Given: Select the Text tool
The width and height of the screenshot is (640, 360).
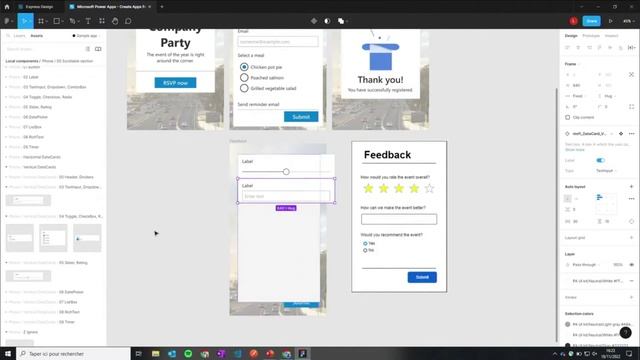Looking at the screenshot, I should pos(88,21).
